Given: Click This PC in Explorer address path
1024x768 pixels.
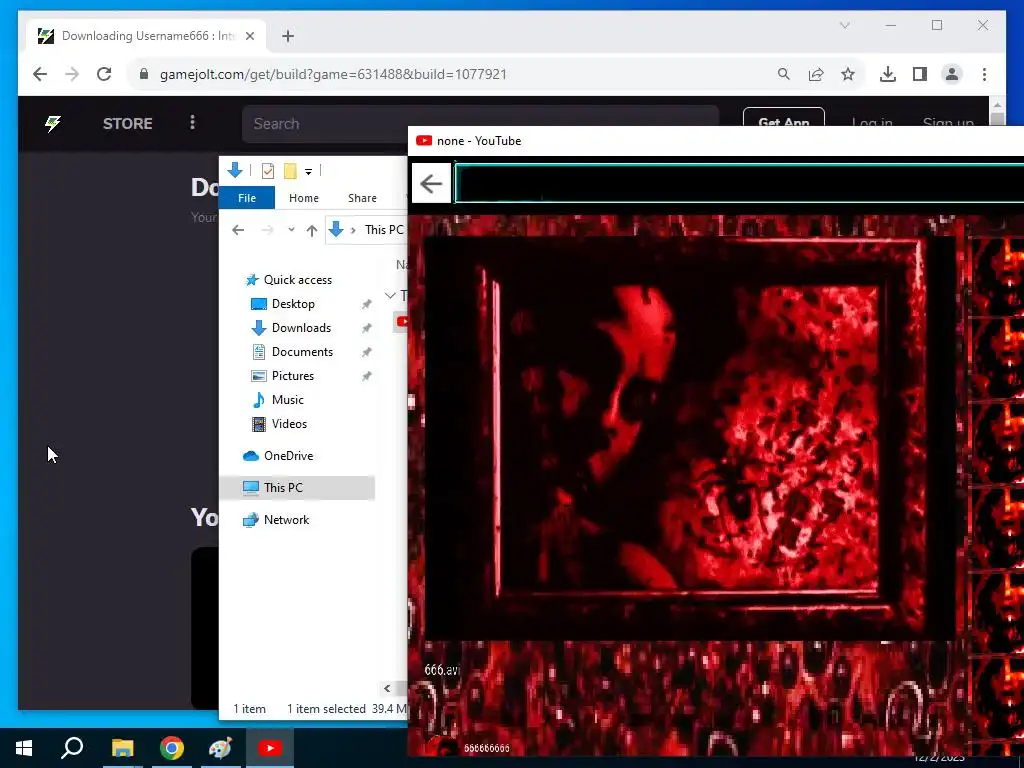Looking at the screenshot, I should tap(384, 230).
